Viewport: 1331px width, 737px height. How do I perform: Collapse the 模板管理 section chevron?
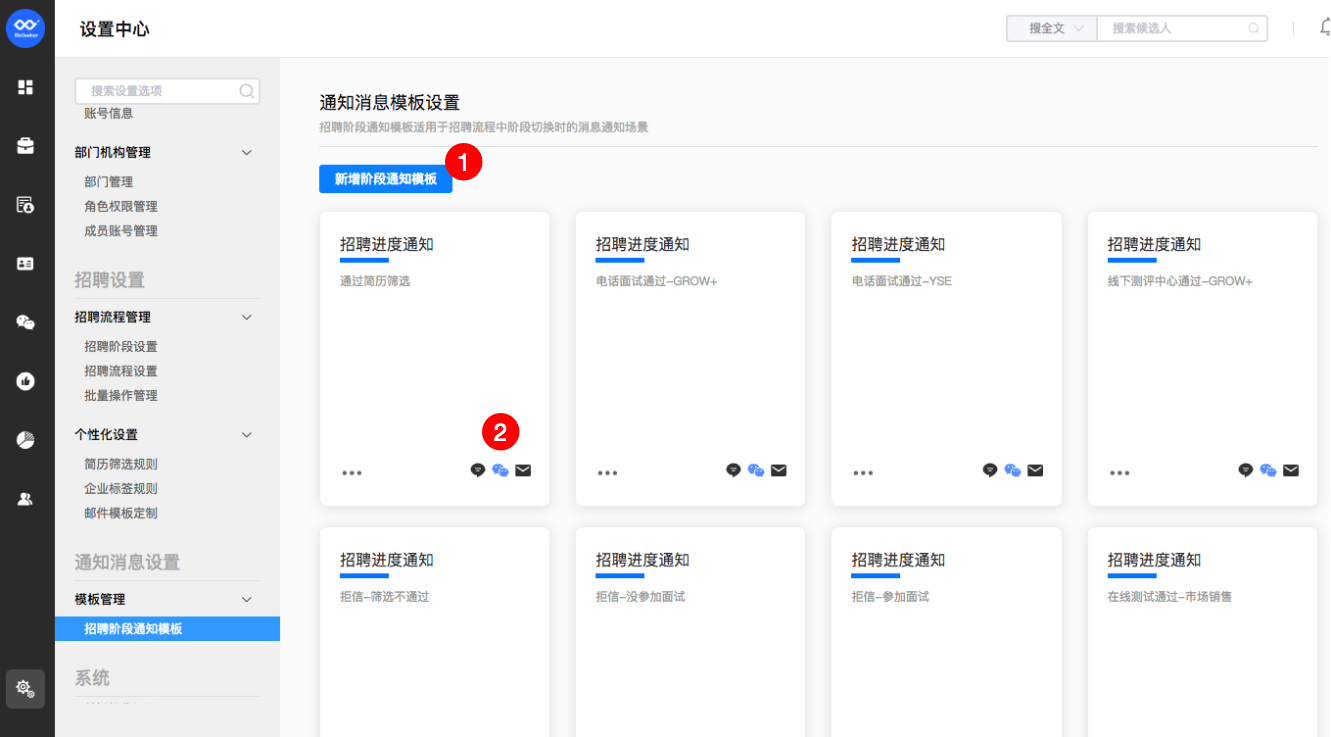[x=247, y=599]
